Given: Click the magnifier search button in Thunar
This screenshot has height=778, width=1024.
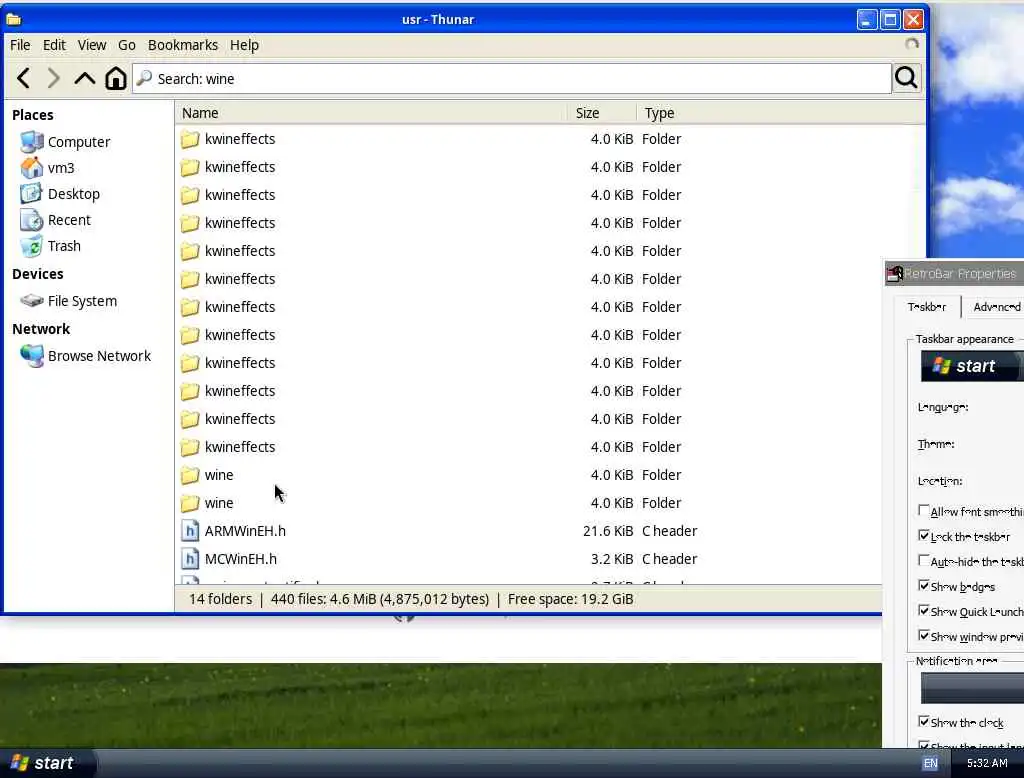Looking at the screenshot, I should click(x=906, y=78).
